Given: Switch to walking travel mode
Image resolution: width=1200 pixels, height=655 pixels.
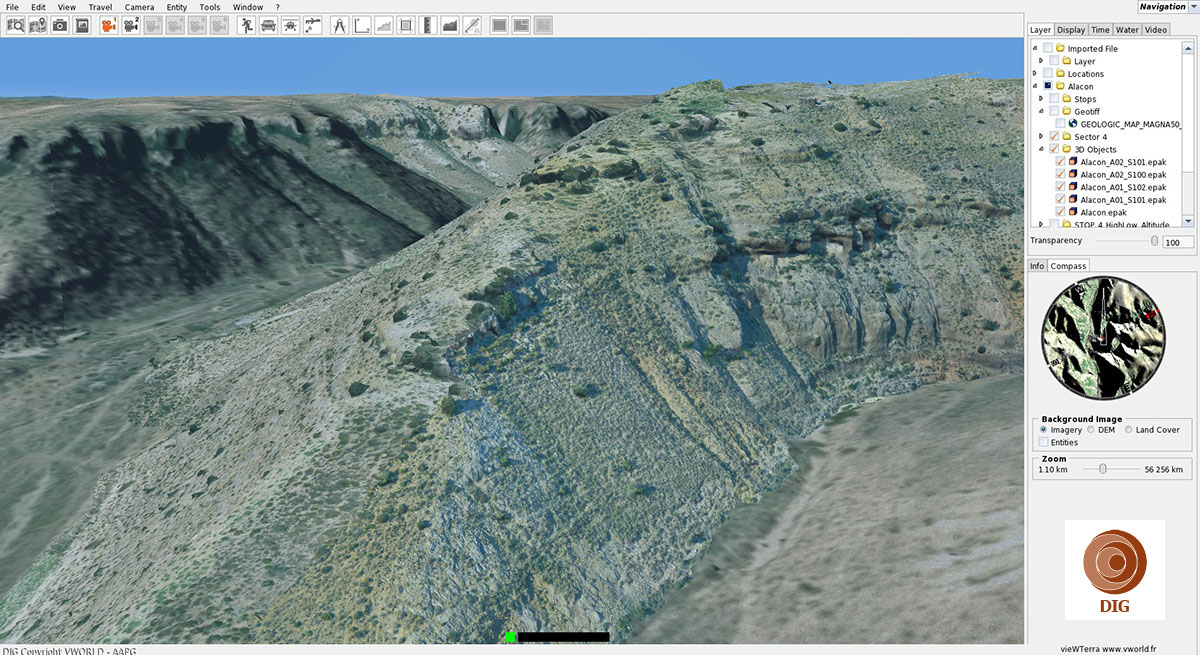Looking at the screenshot, I should (x=247, y=25).
